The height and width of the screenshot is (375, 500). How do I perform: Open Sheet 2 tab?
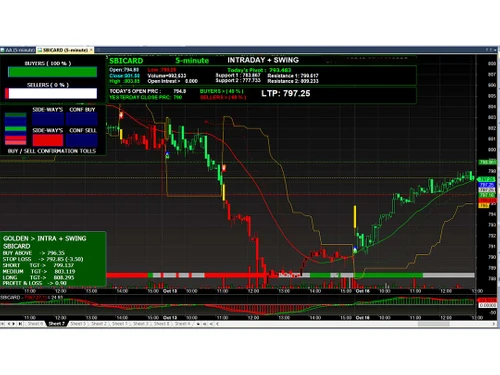pos(99,324)
